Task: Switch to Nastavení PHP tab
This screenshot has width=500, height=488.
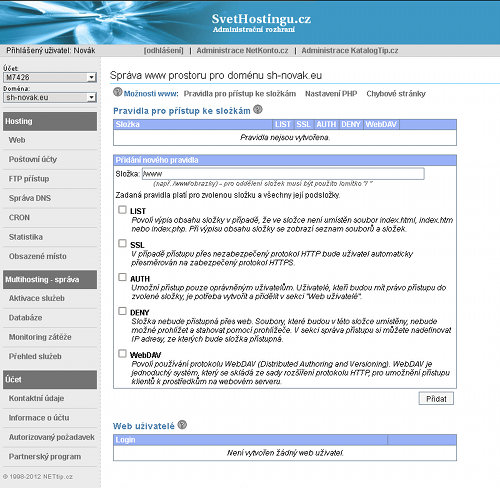Action: click(331, 94)
